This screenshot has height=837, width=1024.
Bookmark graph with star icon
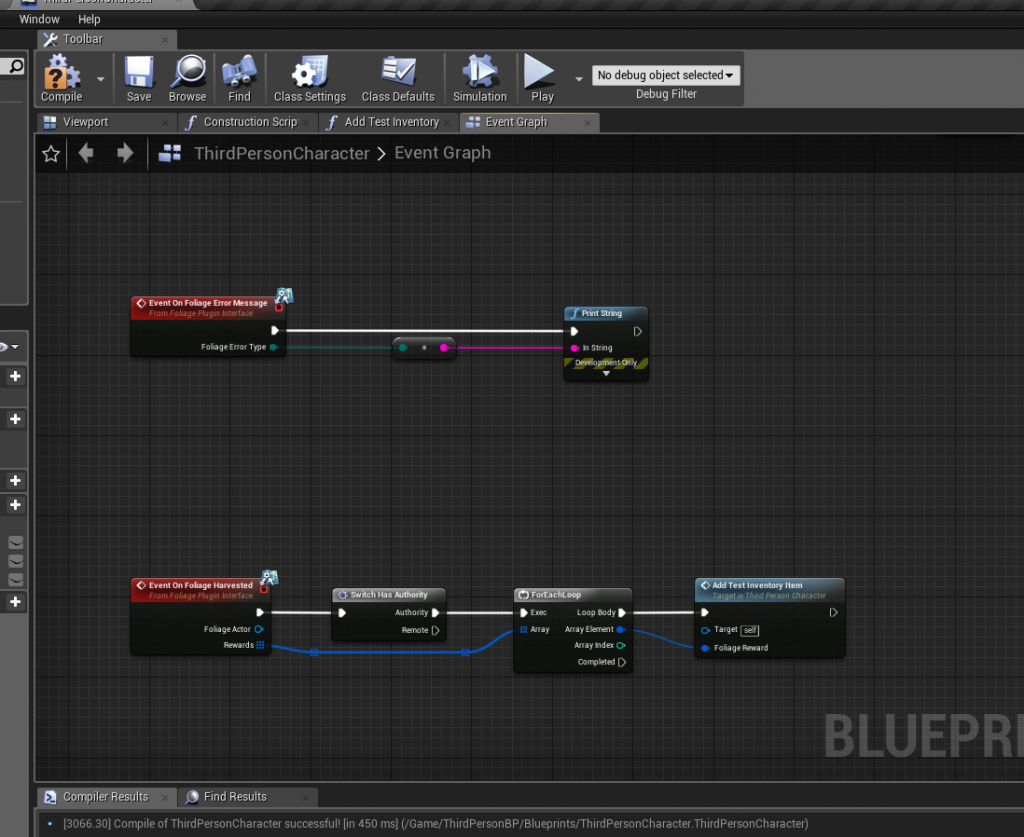click(x=51, y=154)
